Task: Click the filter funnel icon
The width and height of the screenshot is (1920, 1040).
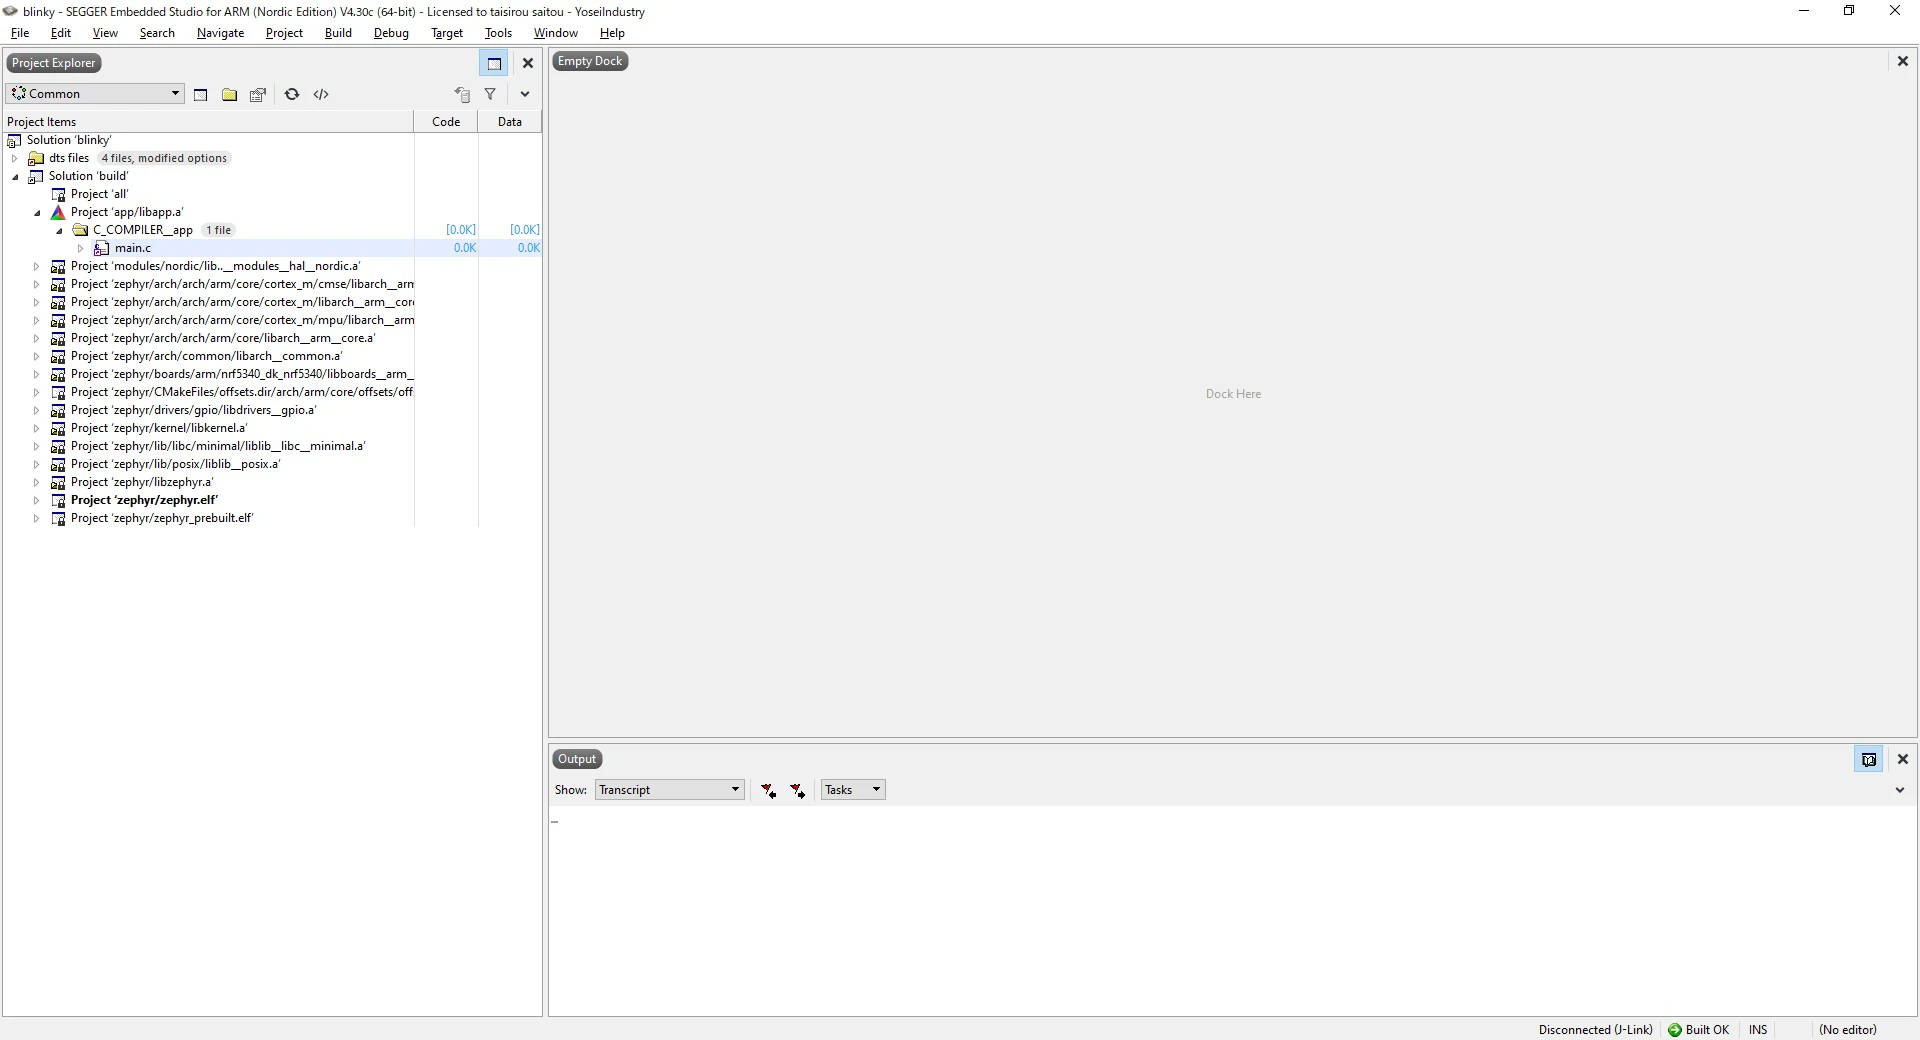Action: click(490, 94)
